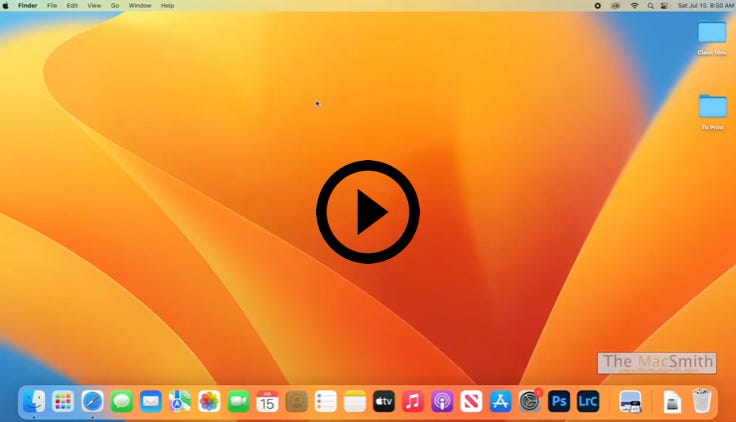The height and width of the screenshot is (422, 736).
Task: Start FaceTime from the Dock
Action: [x=238, y=401]
